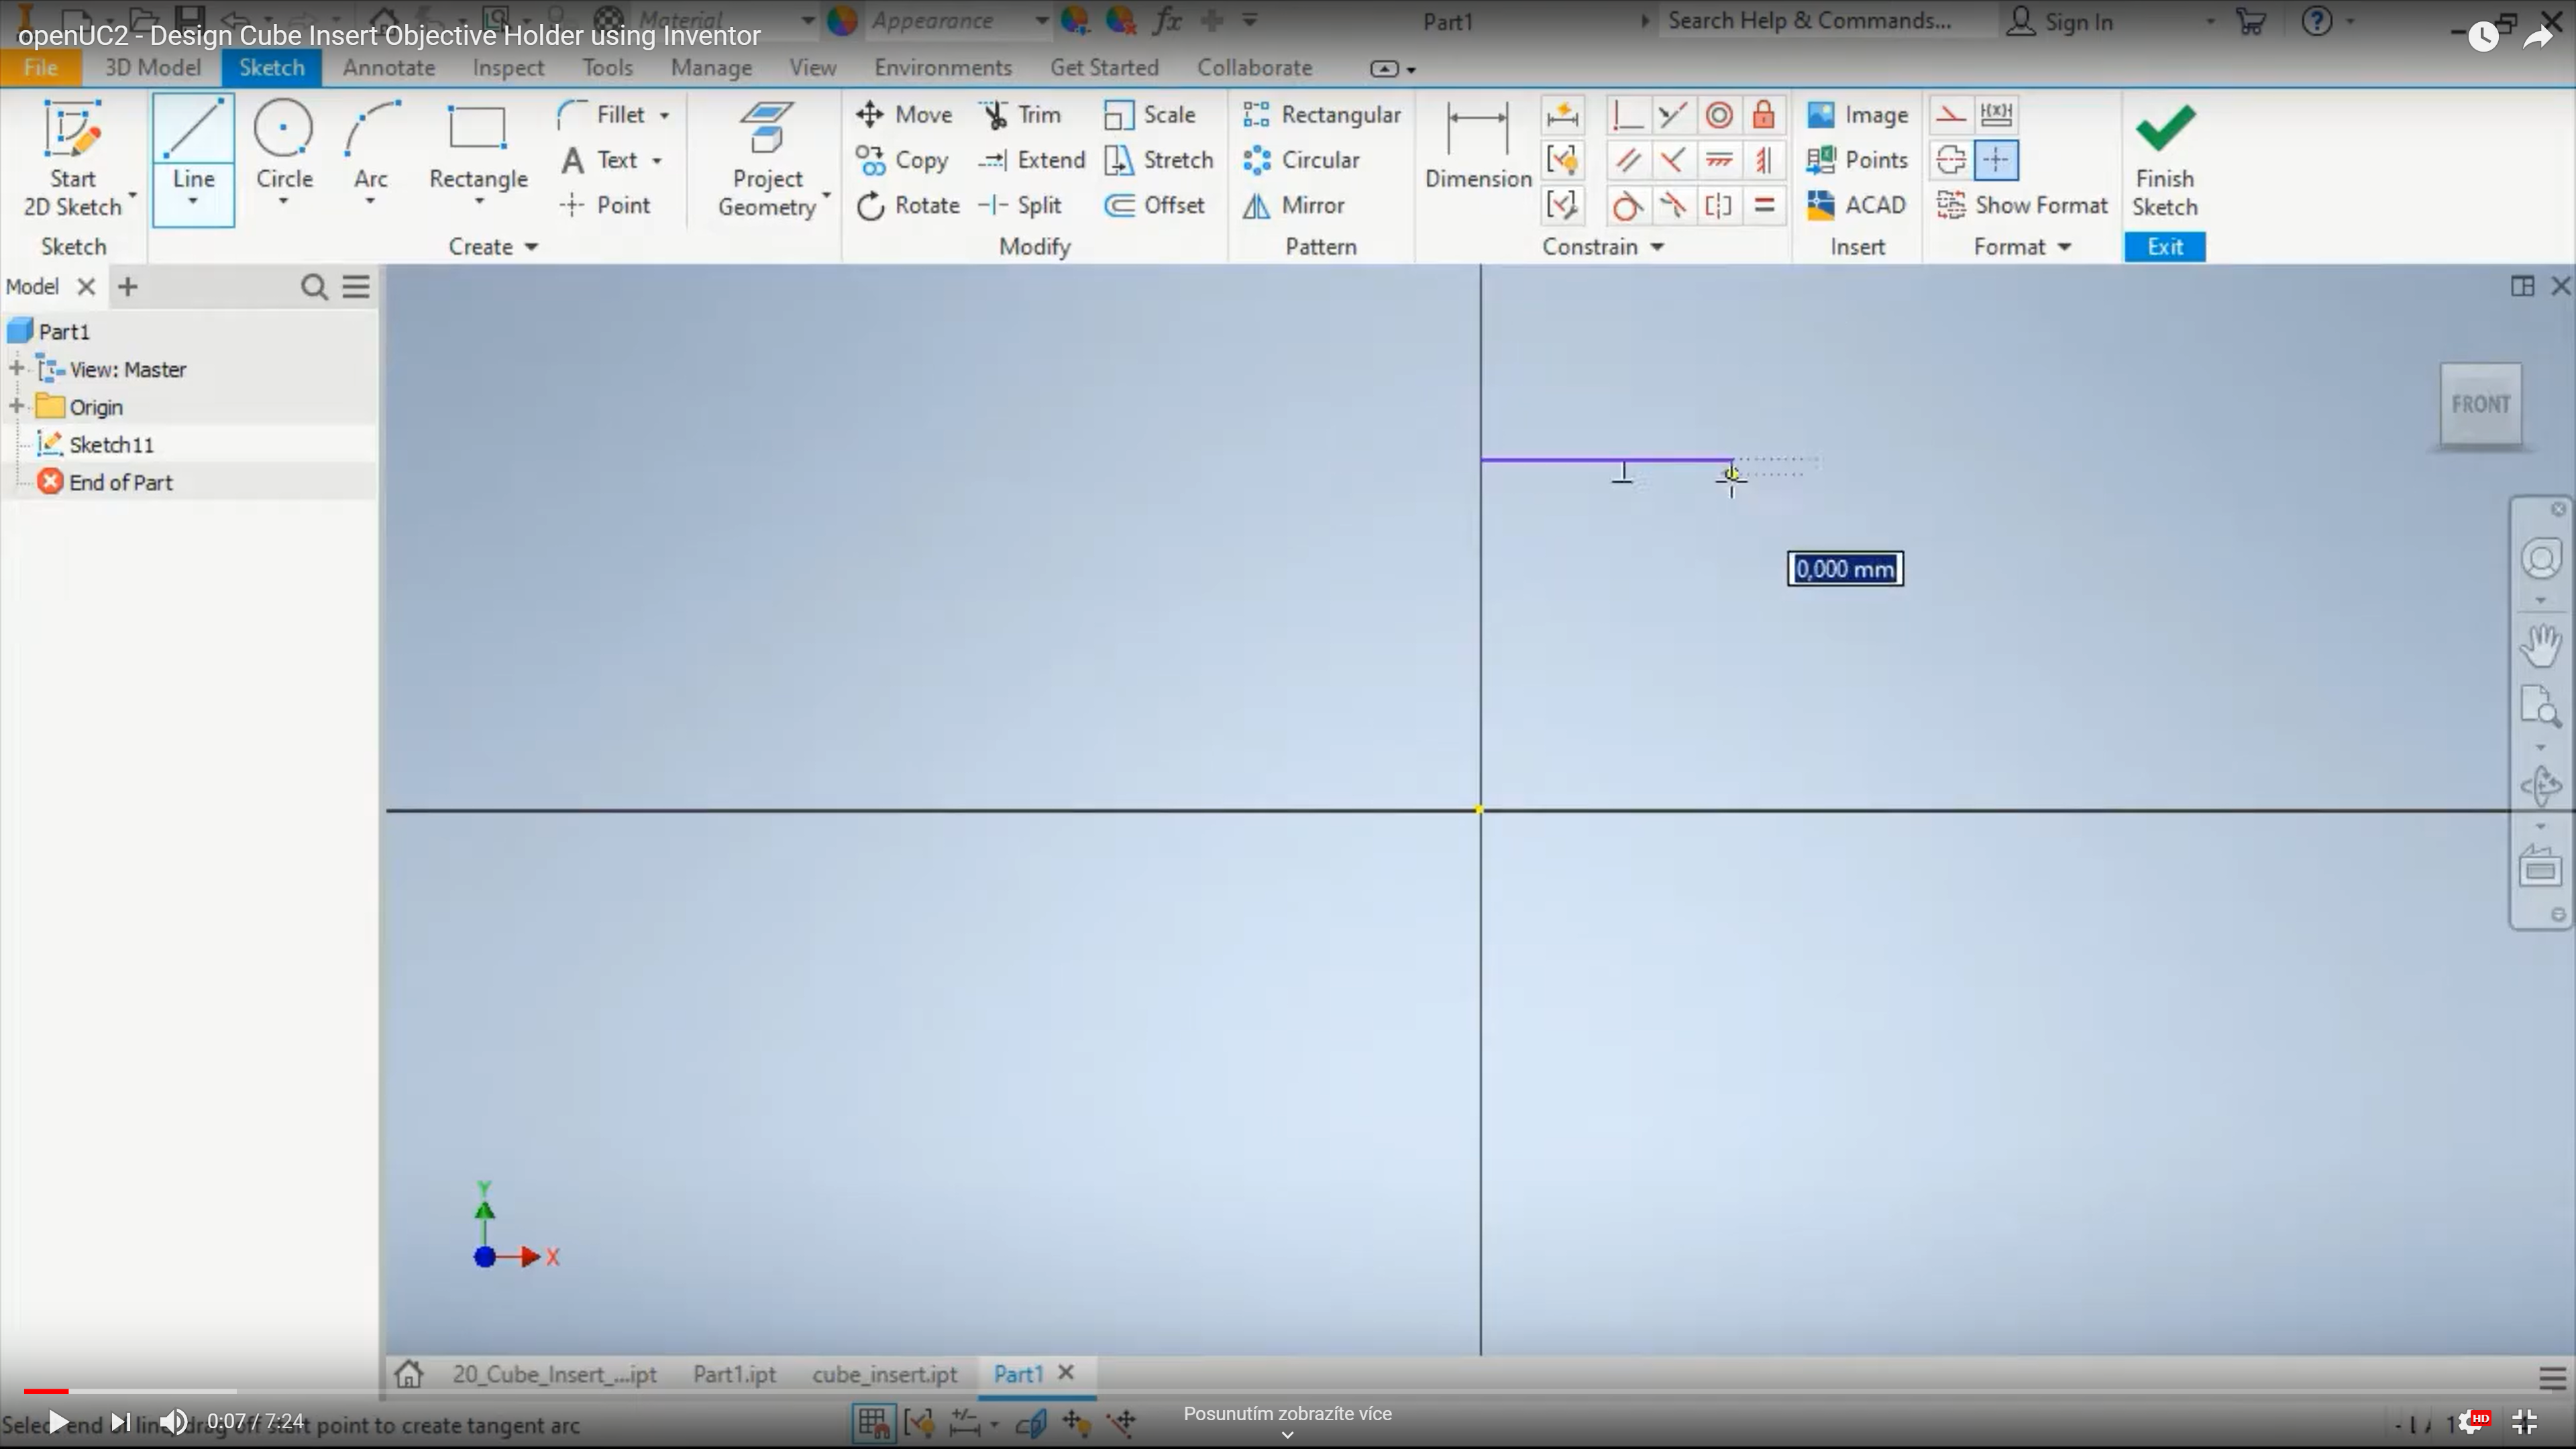The height and width of the screenshot is (1449, 2576).
Task: Expand the Fillet dropdown
Action: [665, 113]
